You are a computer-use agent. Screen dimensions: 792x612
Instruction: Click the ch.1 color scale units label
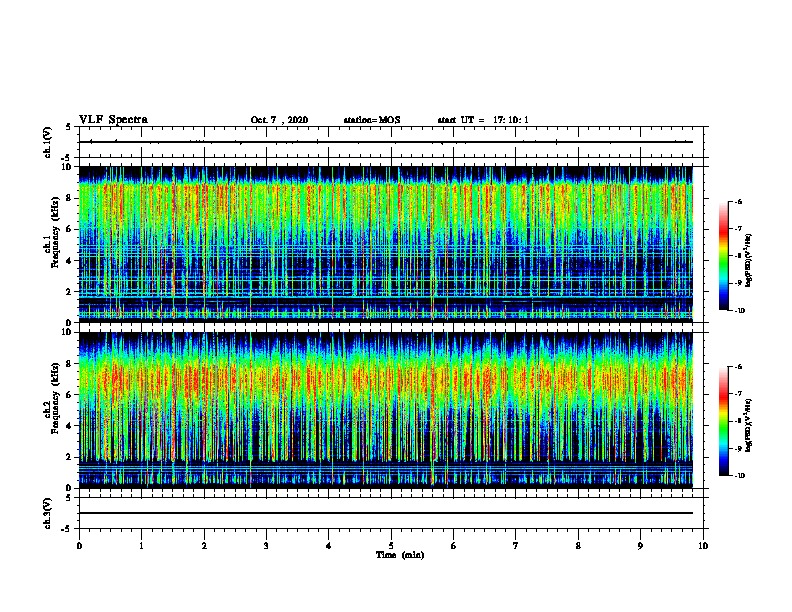(x=749, y=261)
